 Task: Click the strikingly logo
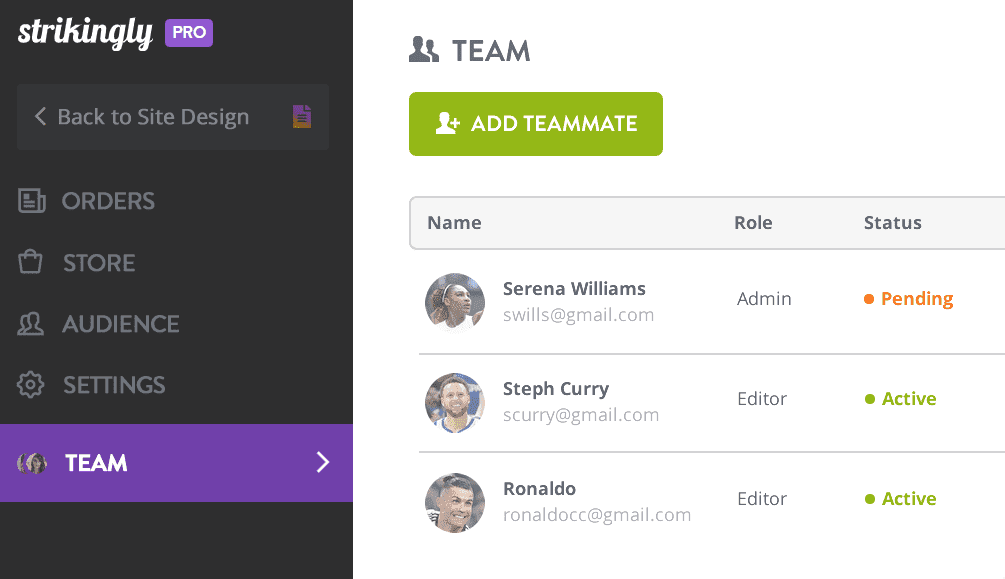point(84,33)
